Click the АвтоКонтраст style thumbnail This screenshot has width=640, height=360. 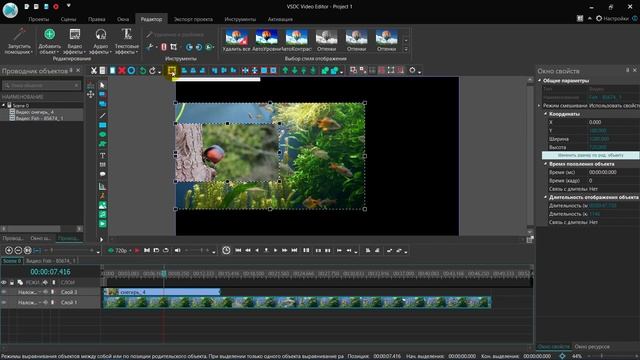point(297,41)
